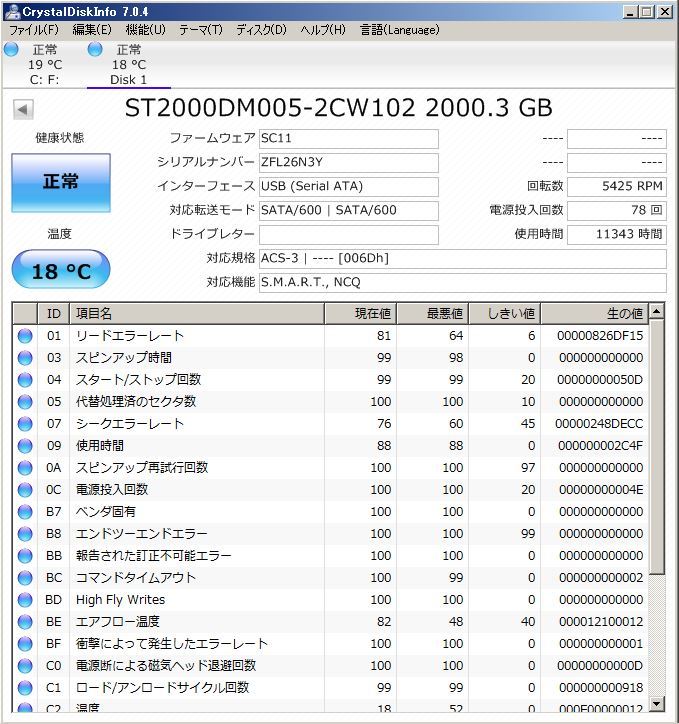Click the firmware field SC11

(x=349, y=139)
